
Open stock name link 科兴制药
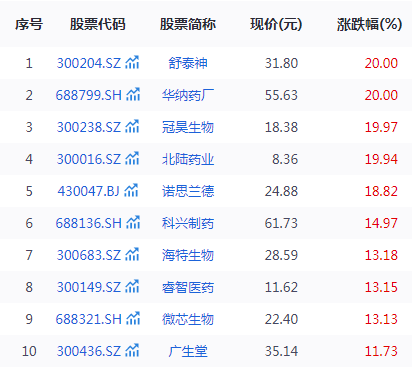[188, 223]
